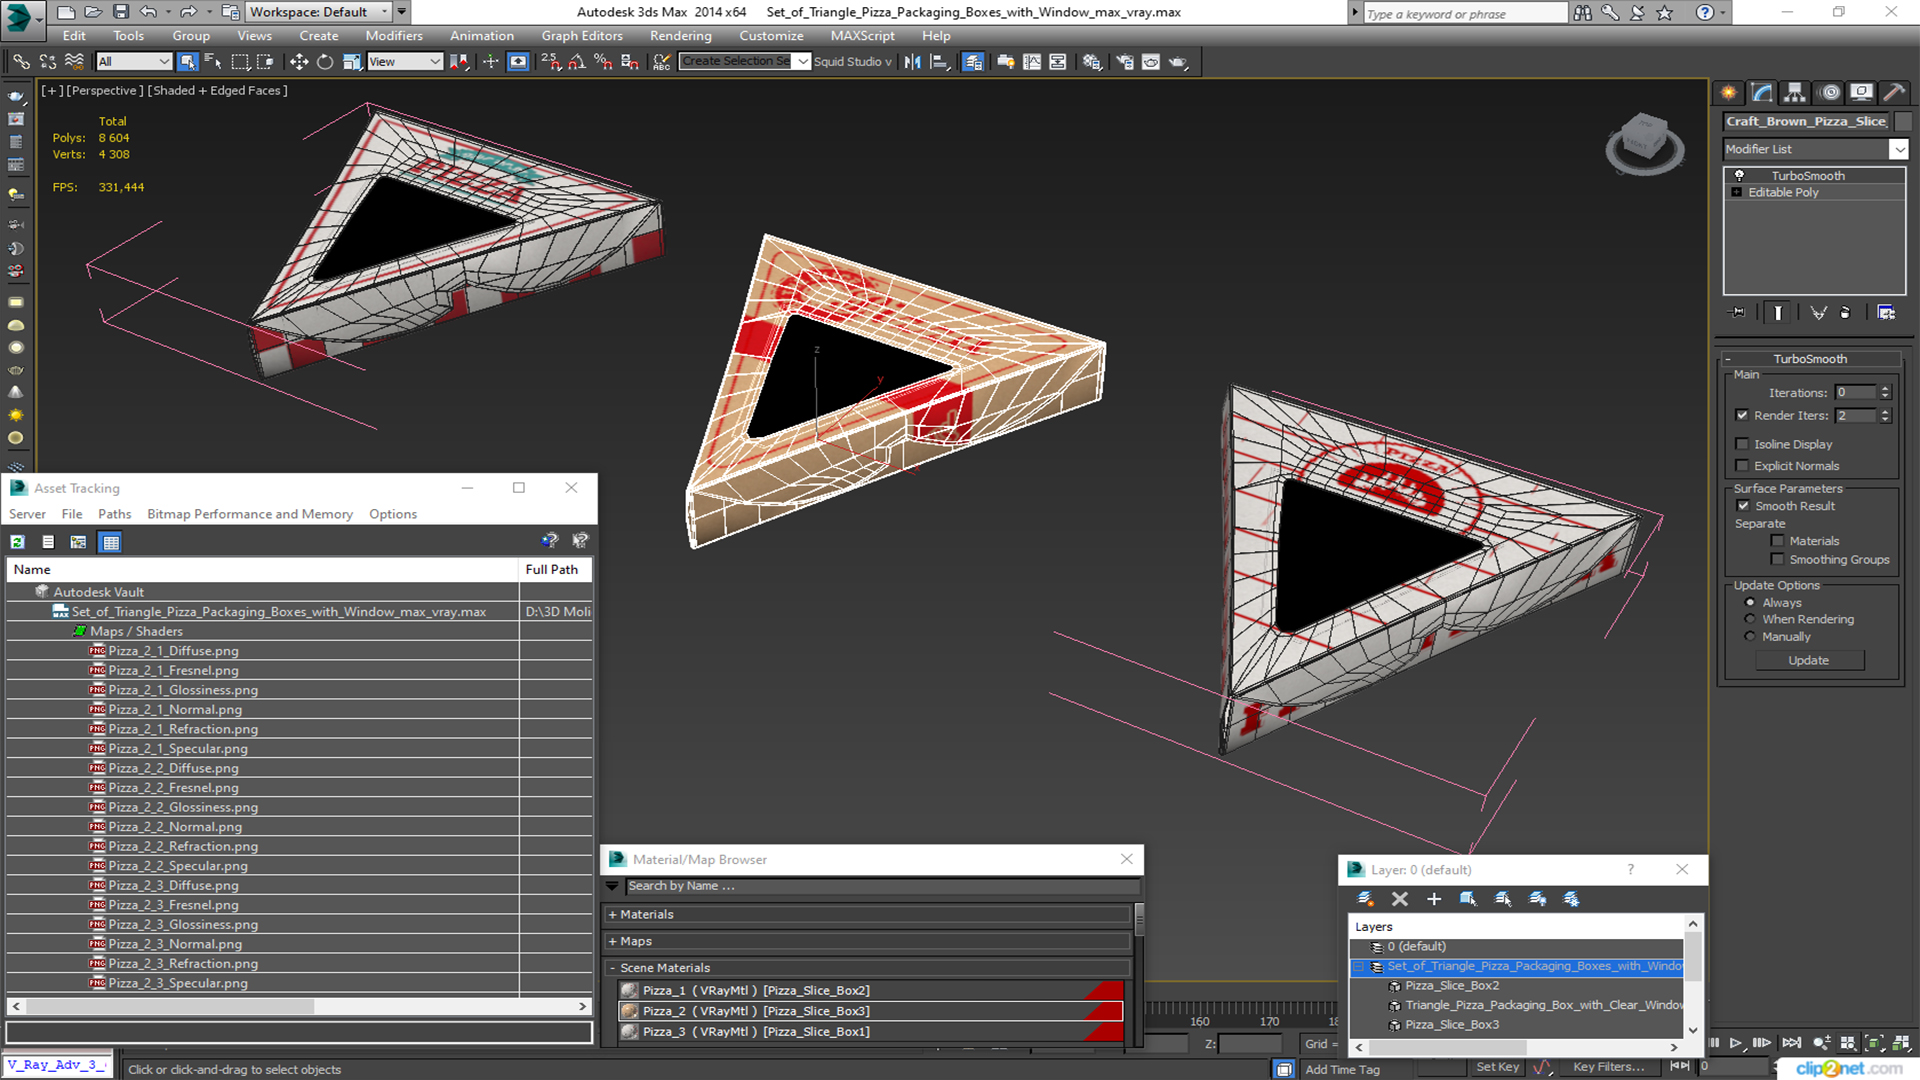Open the Graph Editors menu

tap(581, 36)
